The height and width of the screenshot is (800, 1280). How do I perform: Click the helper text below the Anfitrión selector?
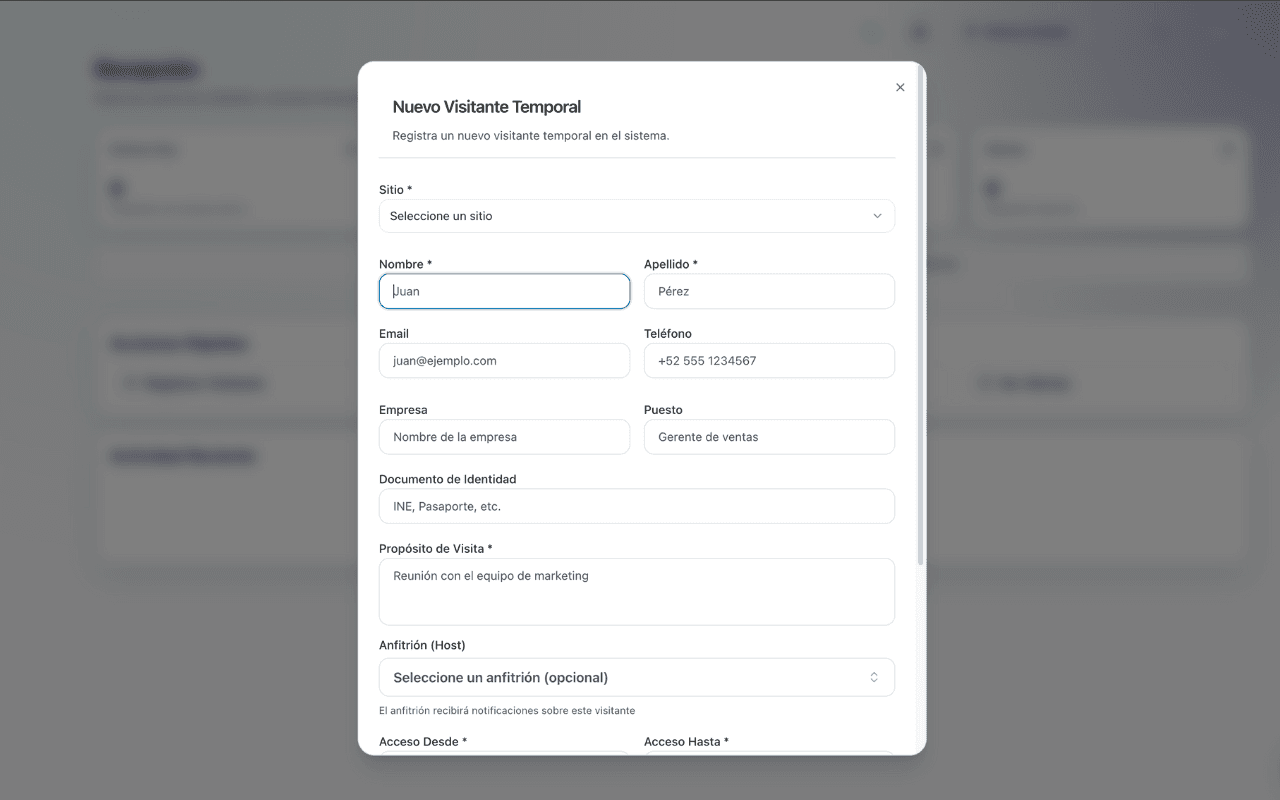pyautogui.click(x=508, y=710)
